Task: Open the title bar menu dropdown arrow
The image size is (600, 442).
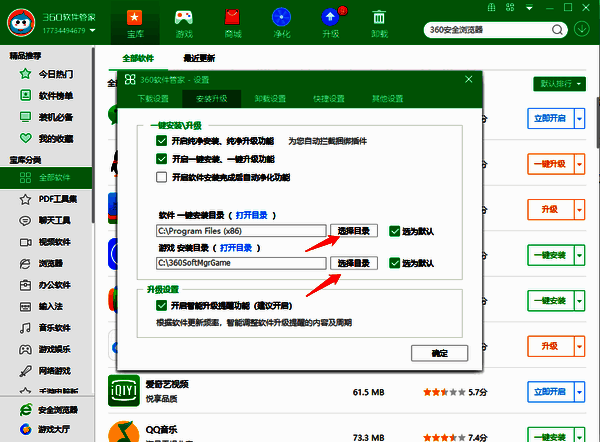Action: pyautogui.click(x=529, y=8)
